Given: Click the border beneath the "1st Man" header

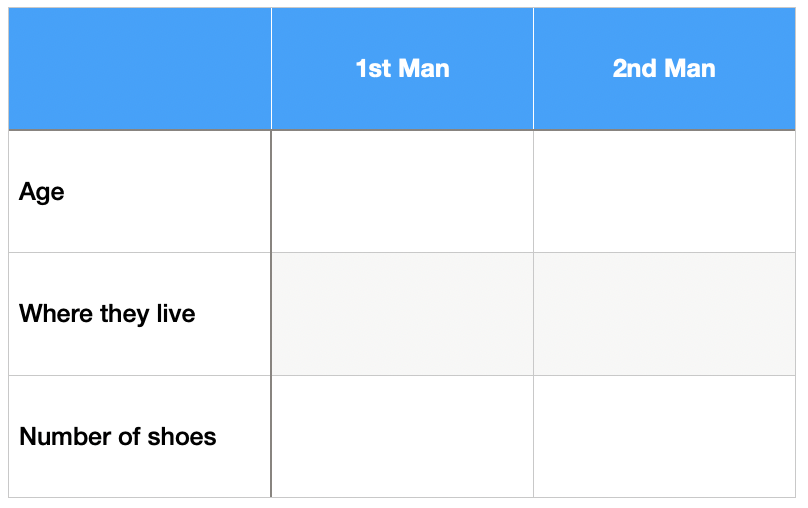Looking at the screenshot, I should point(402,130).
